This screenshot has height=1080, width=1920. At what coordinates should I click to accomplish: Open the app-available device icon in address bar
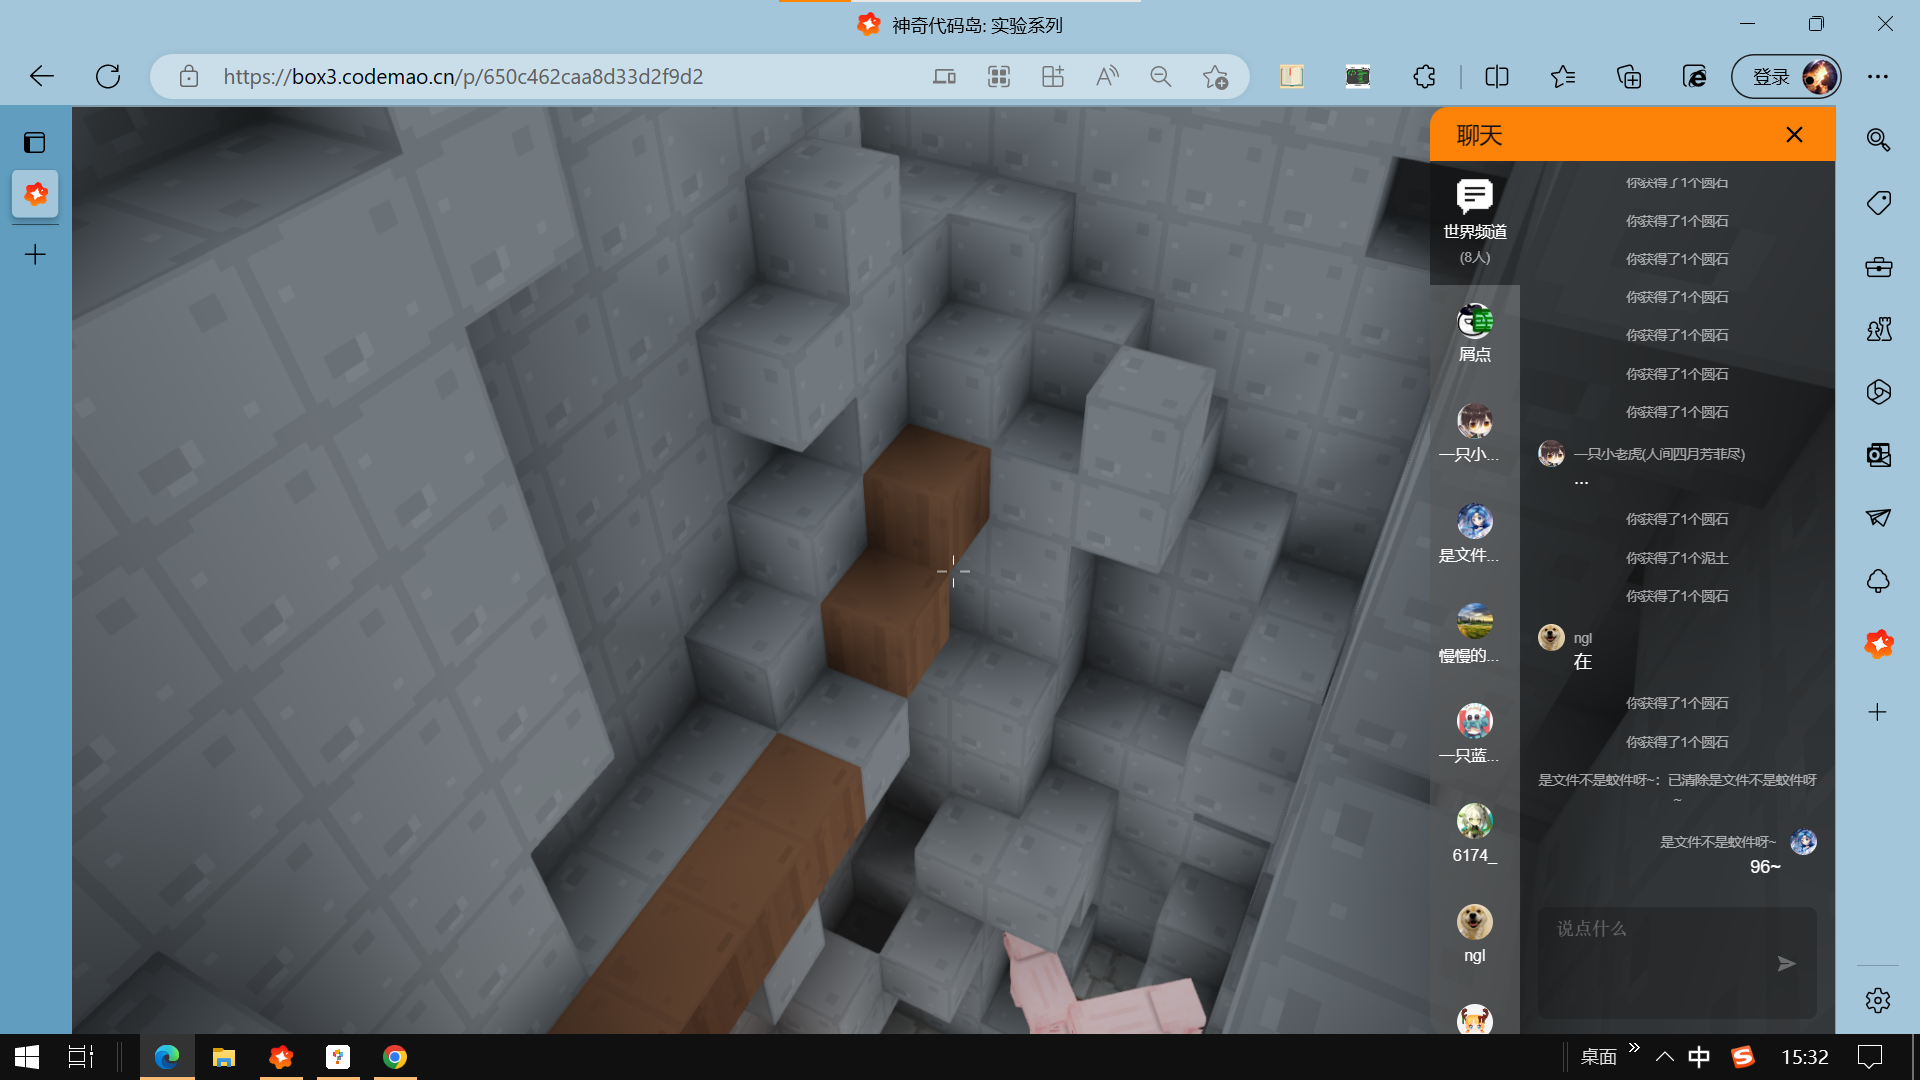click(x=944, y=77)
